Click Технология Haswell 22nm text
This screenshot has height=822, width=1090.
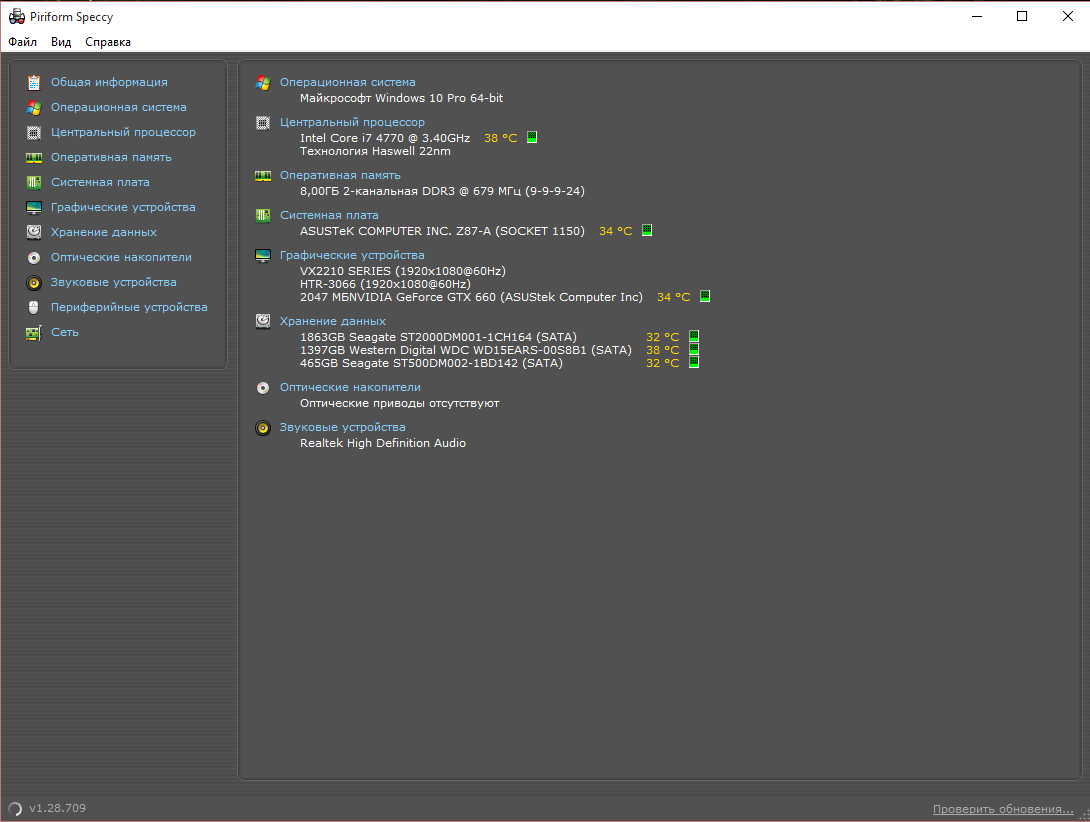(375, 151)
